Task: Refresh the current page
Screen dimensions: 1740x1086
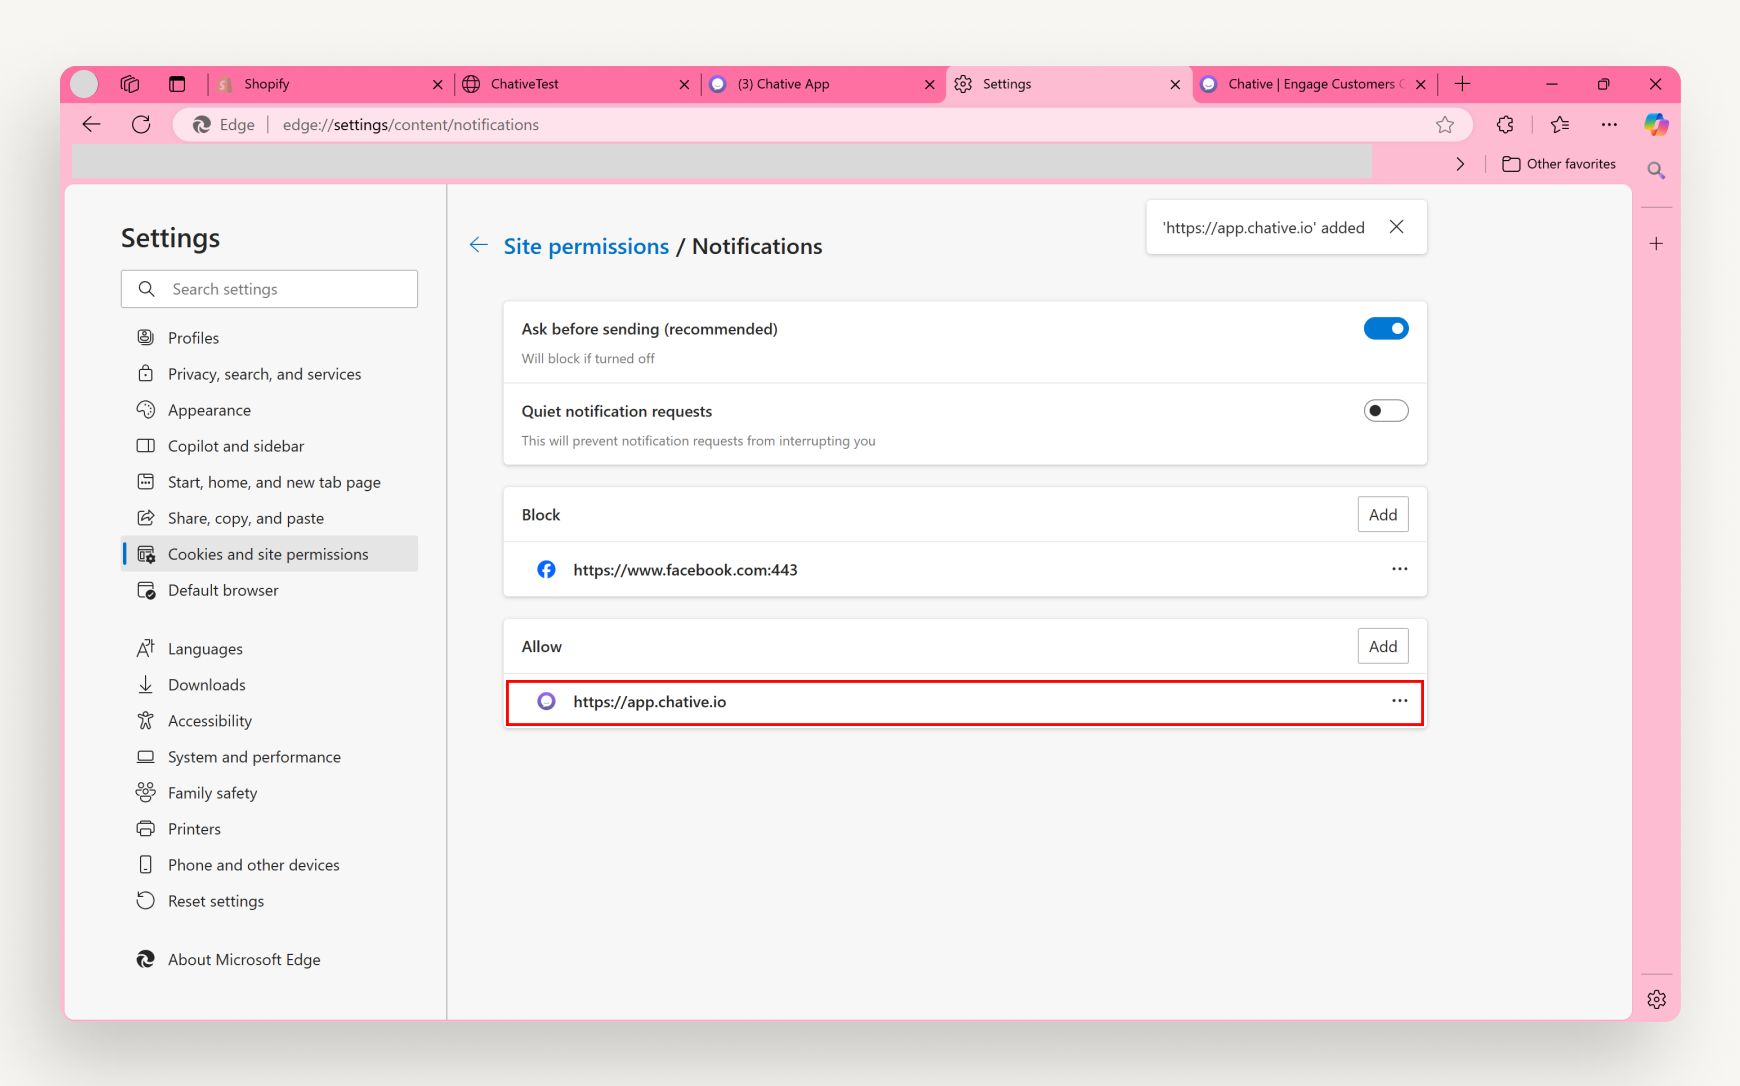Action: 141,124
